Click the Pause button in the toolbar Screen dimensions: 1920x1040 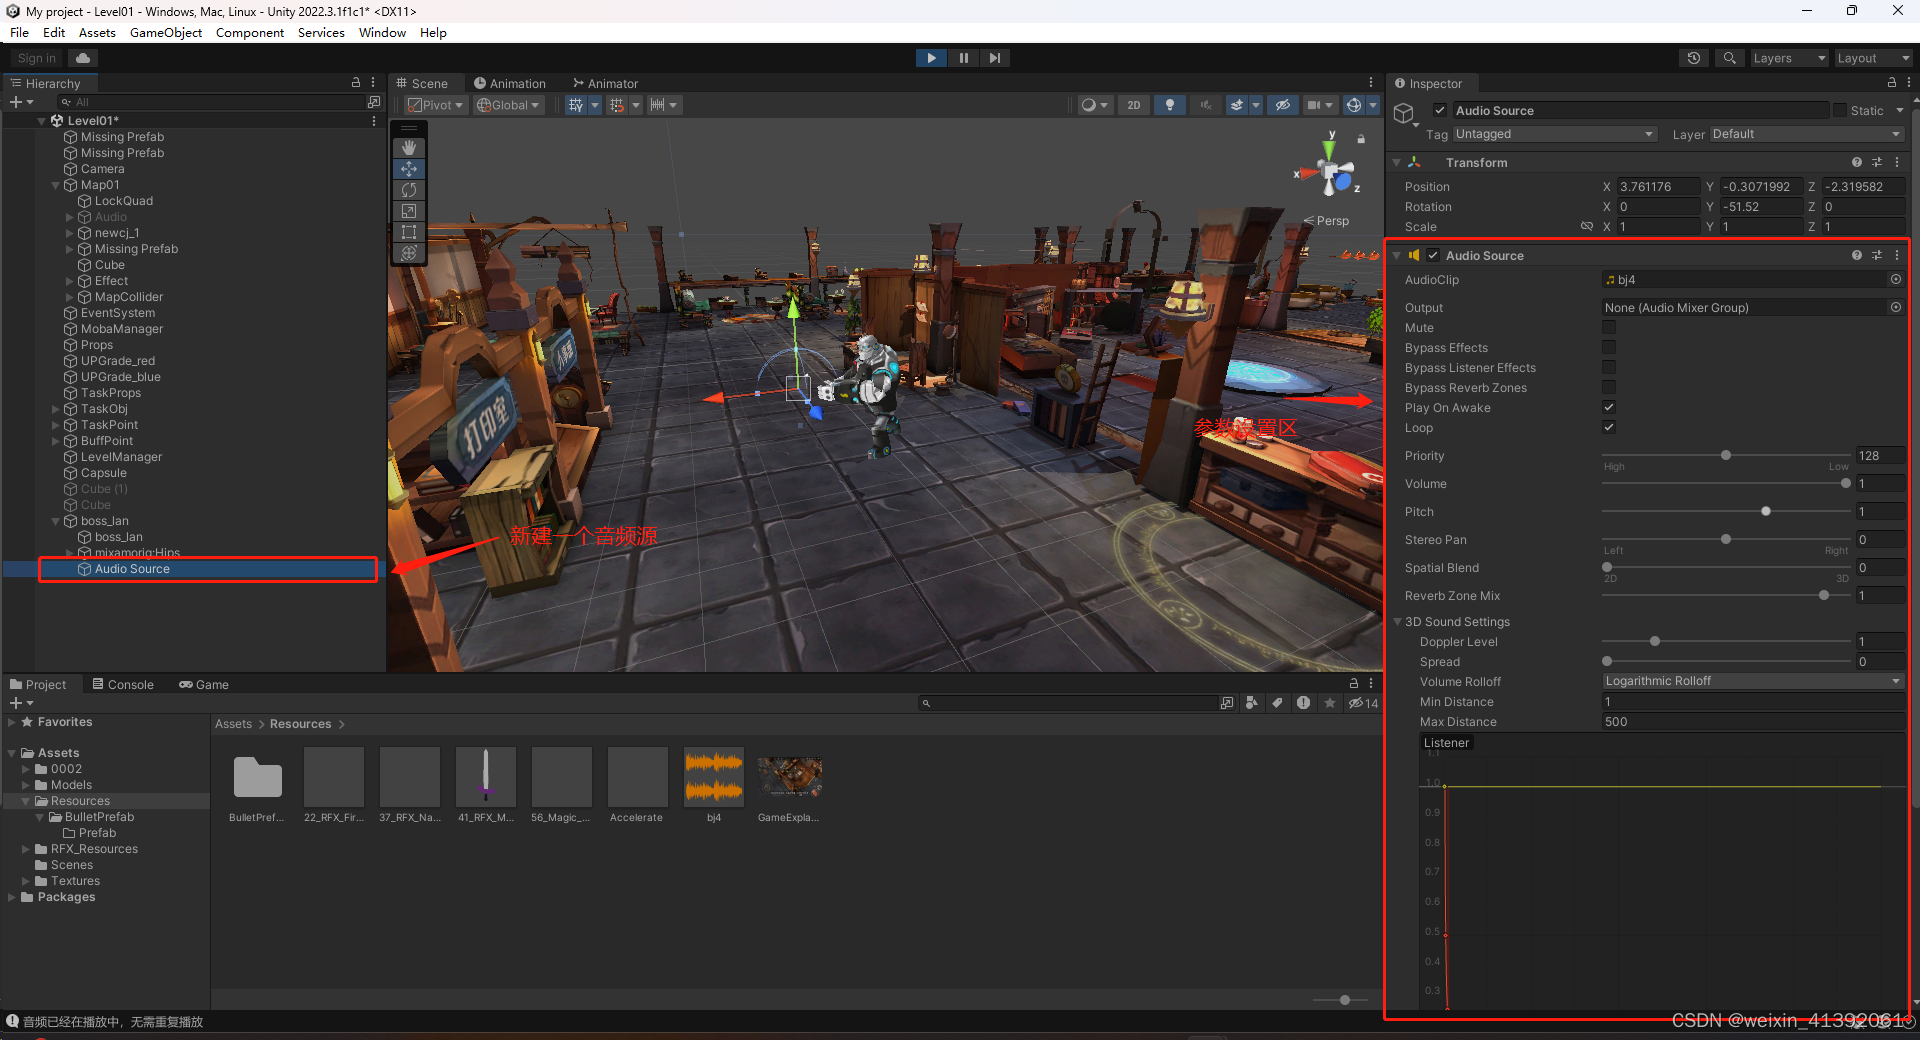pos(963,58)
